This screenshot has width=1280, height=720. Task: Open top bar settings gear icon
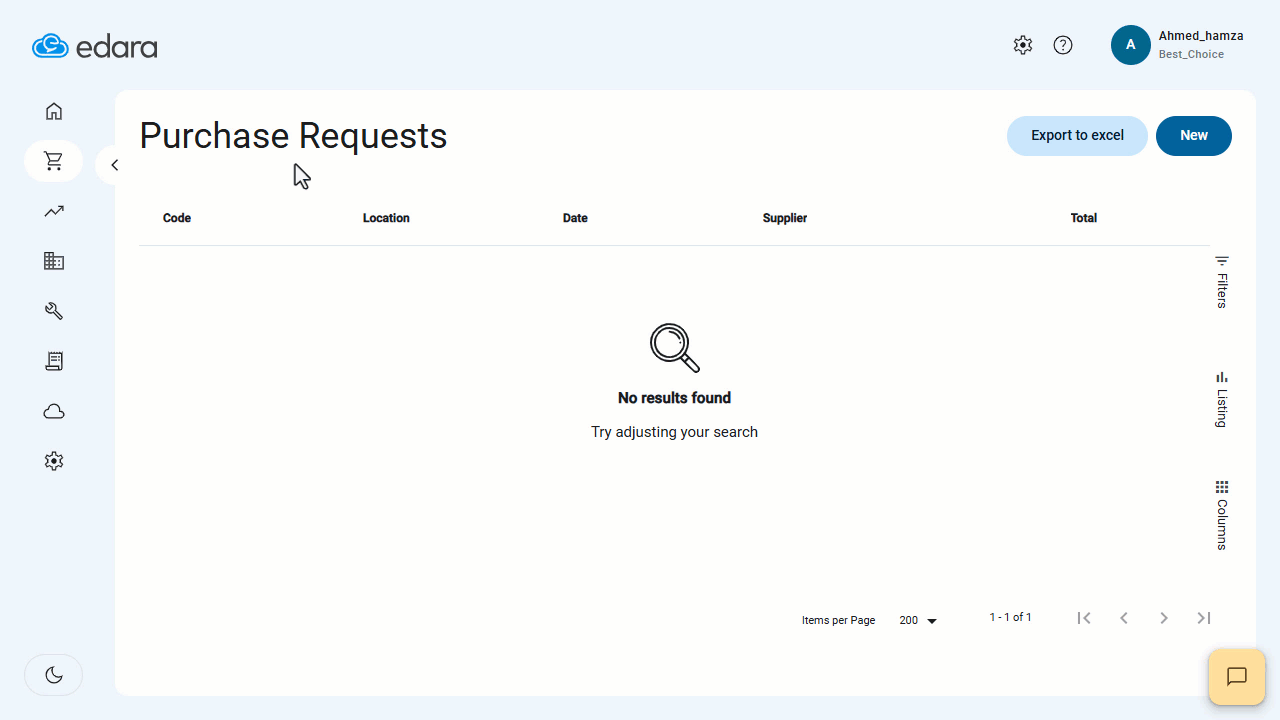point(1022,45)
